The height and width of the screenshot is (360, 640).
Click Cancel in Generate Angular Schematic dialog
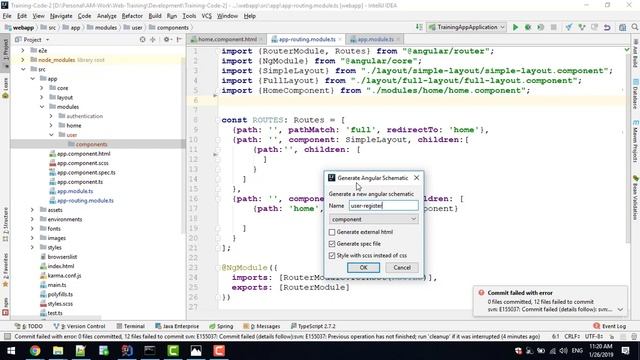coord(402,267)
